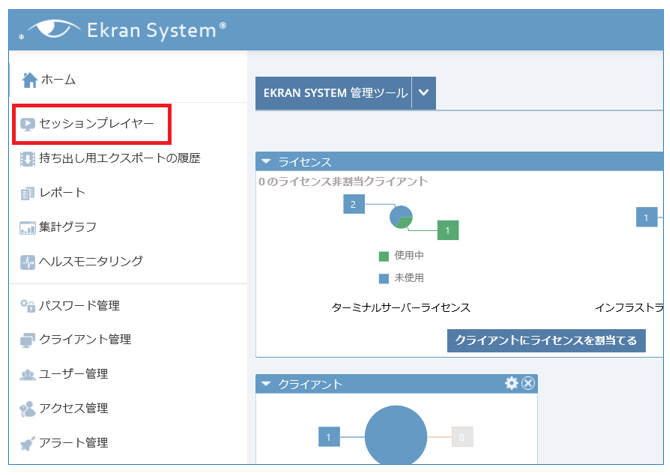Screen dimensions: 670x475
Task: Click the blue value box 2 in license chart
Action: [354, 204]
